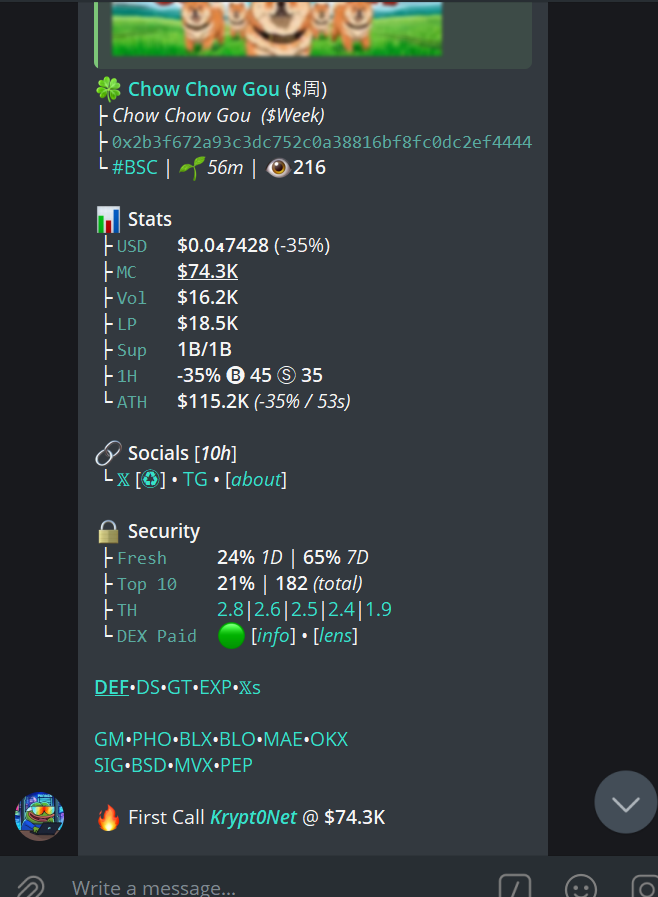Click the X social icon link
The height and width of the screenshot is (897, 658).
(123, 479)
